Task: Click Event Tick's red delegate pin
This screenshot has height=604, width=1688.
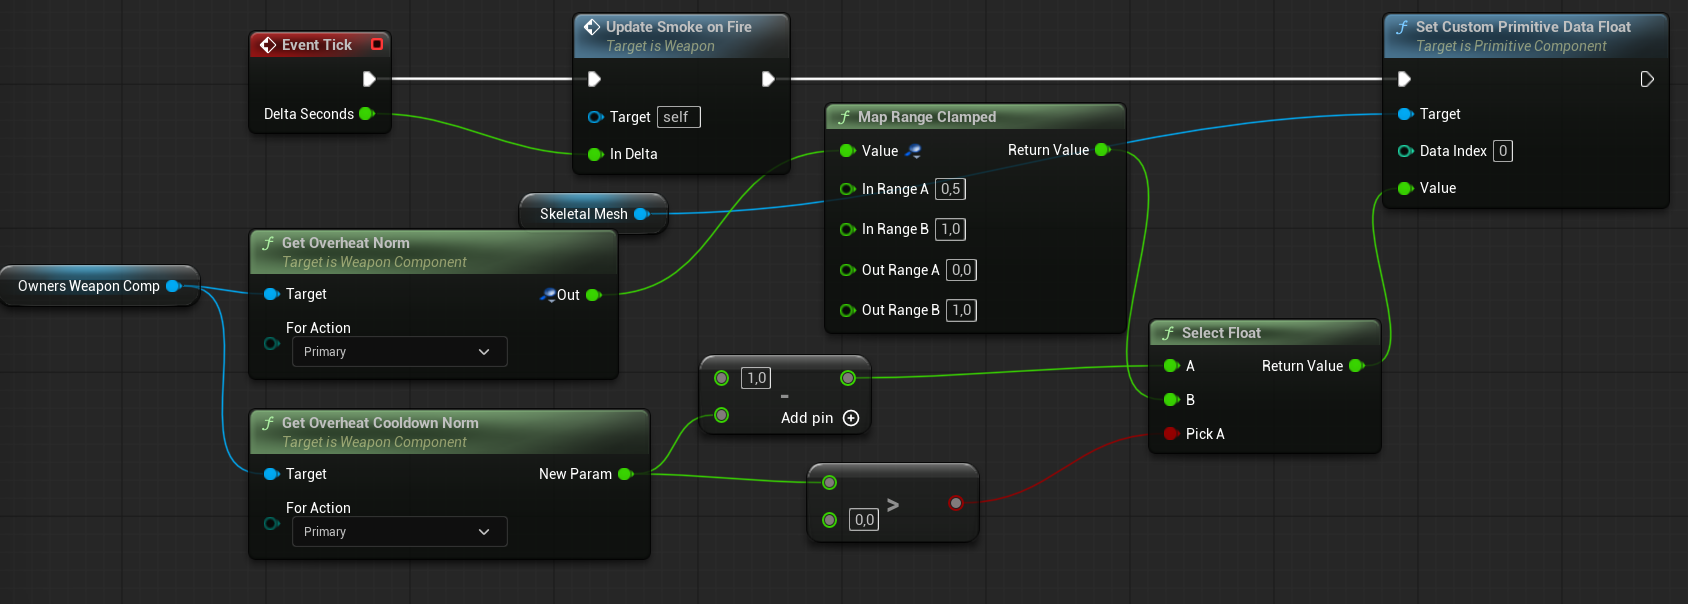Action: (377, 44)
